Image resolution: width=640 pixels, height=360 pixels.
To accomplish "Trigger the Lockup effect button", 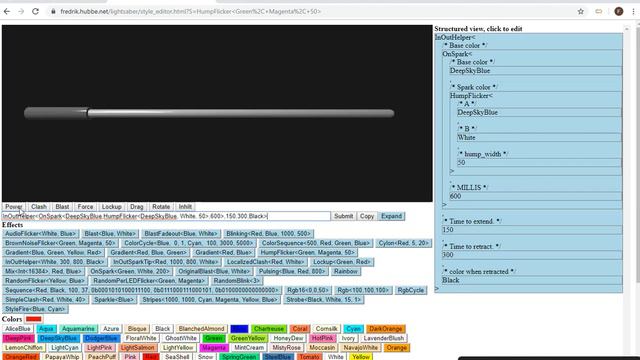I will coord(111,207).
